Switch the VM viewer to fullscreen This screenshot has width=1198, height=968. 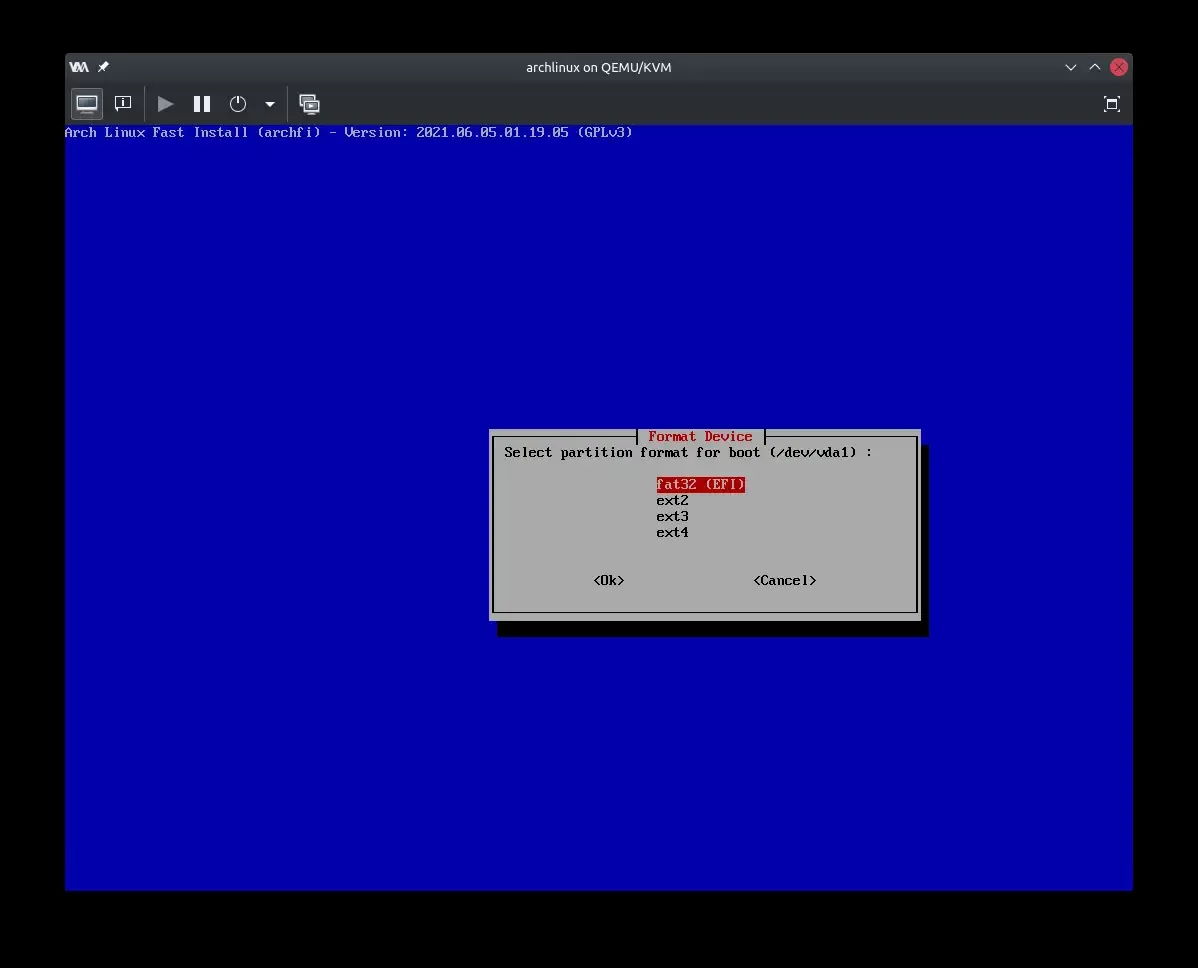coord(1111,104)
